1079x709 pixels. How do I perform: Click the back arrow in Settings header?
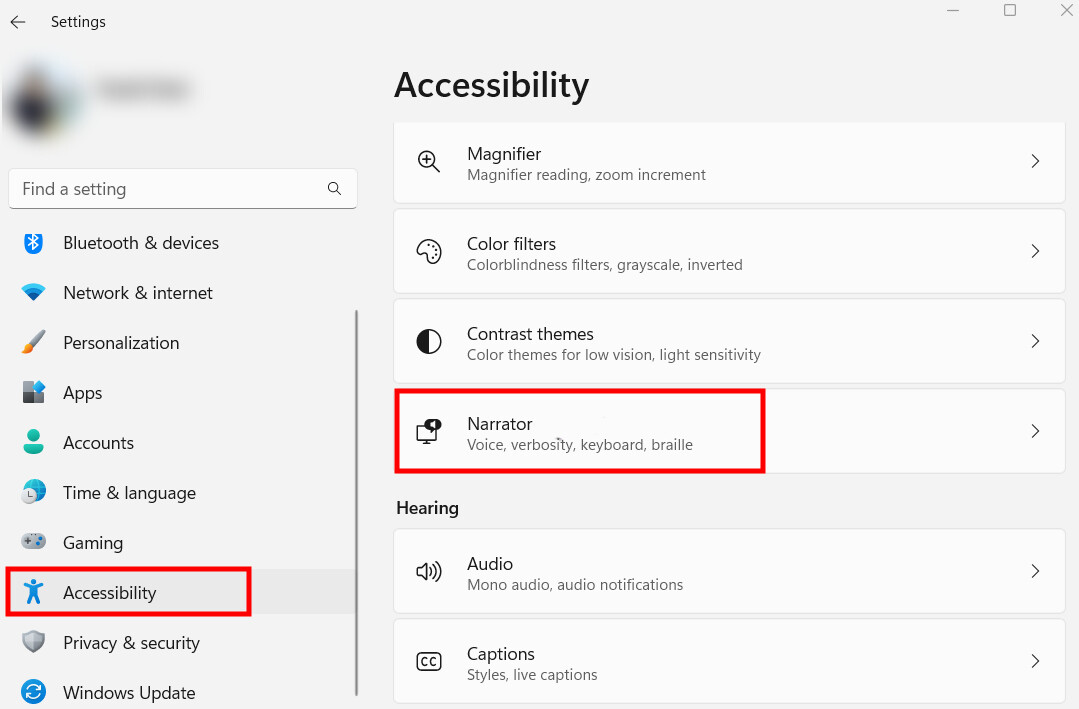[18, 22]
